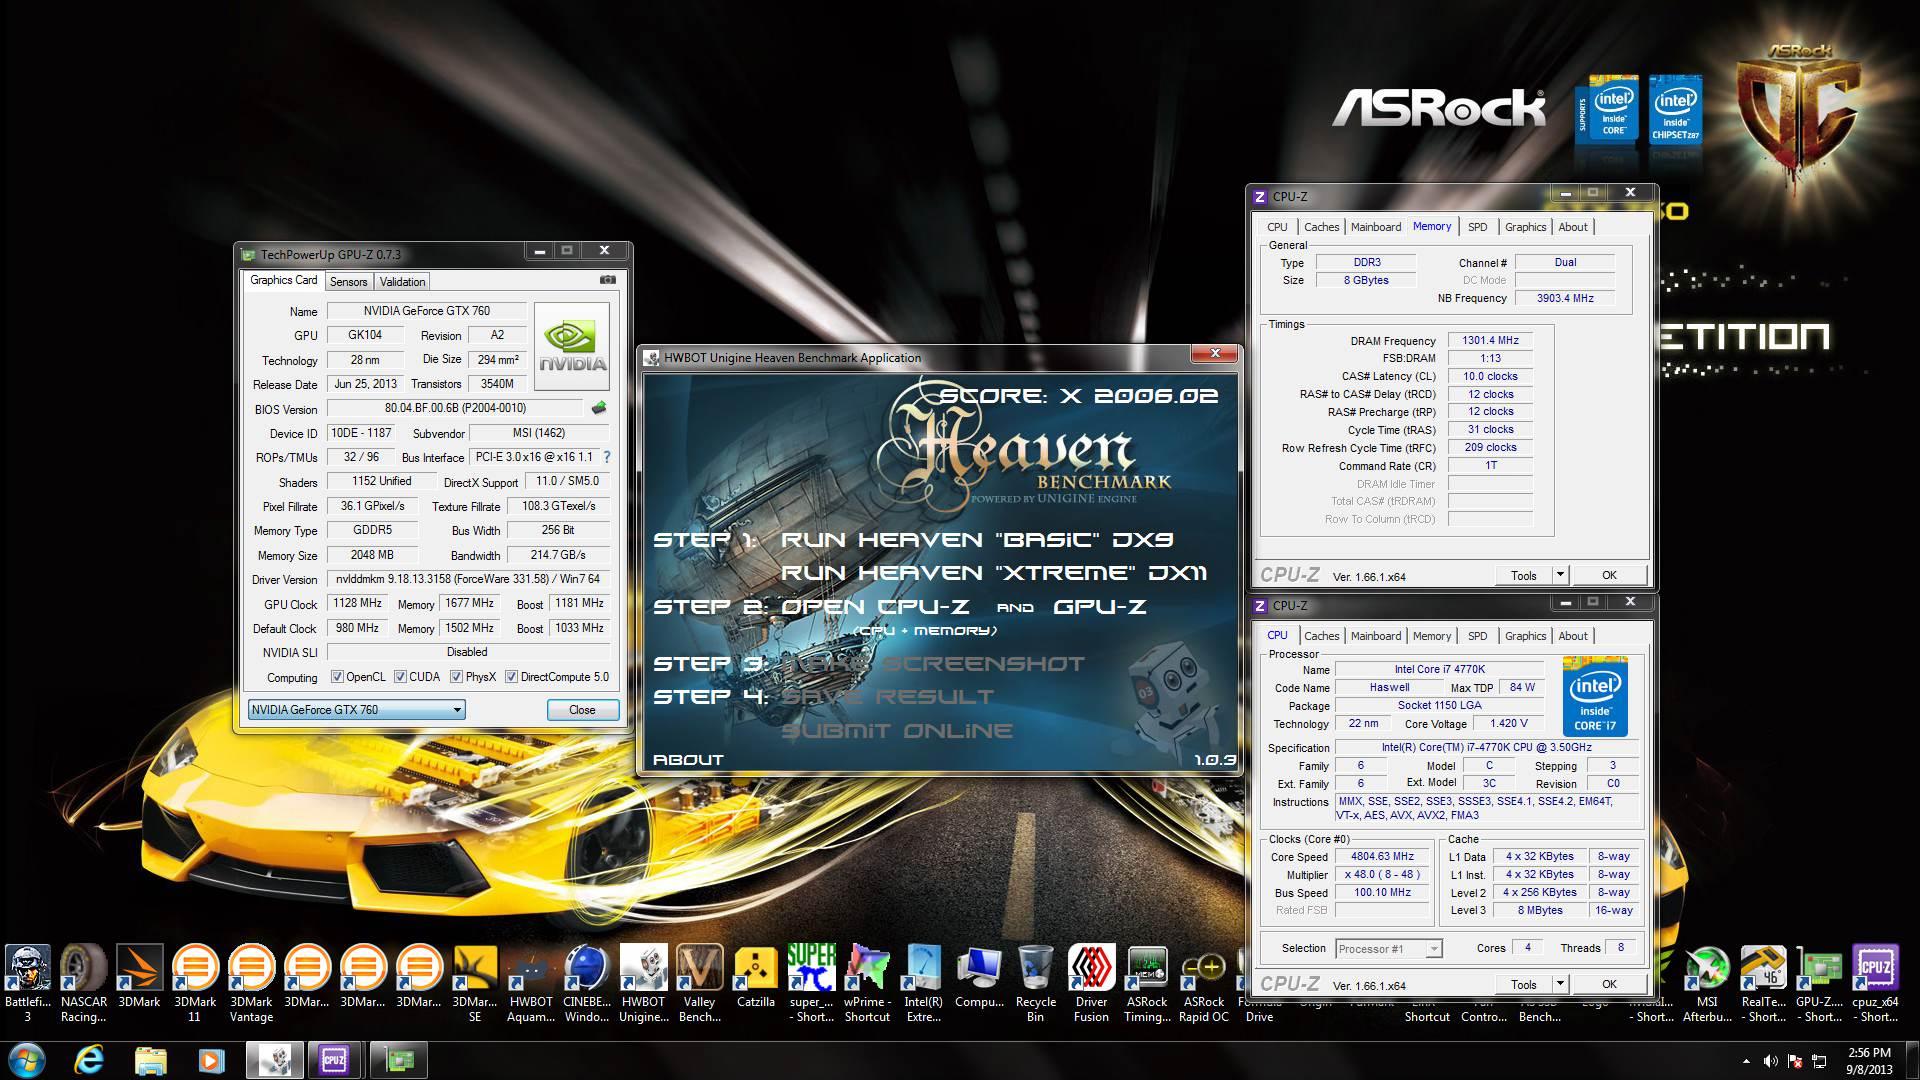Launch Internet Explorer from the taskbar
The image size is (1920, 1080).
tap(91, 1060)
